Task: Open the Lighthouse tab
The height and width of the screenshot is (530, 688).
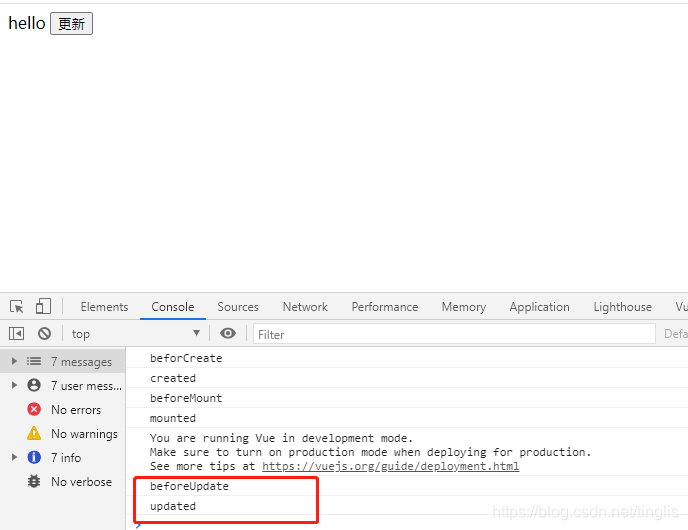Action: point(623,307)
